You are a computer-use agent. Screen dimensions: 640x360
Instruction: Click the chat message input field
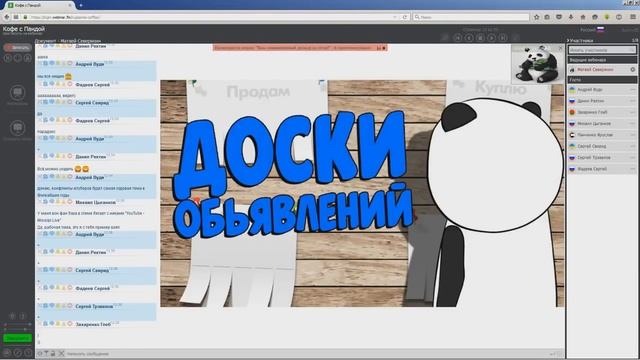tap(306, 354)
